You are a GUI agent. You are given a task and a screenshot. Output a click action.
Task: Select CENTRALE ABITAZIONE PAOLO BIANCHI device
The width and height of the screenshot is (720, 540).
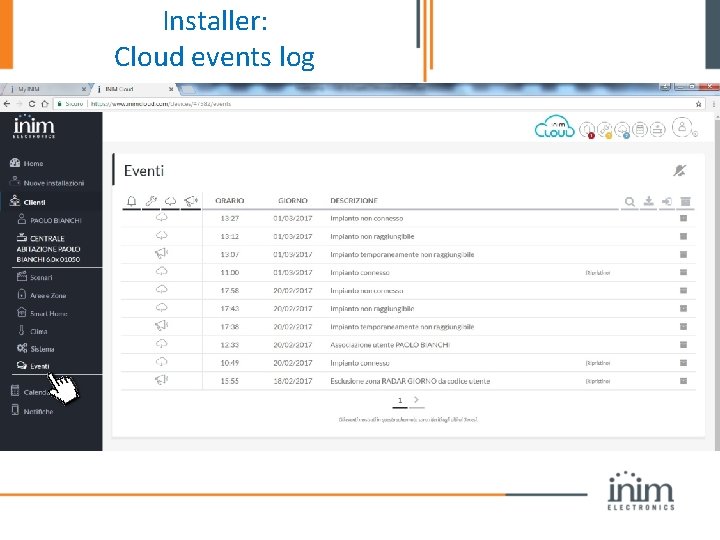(x=49, y=248)
